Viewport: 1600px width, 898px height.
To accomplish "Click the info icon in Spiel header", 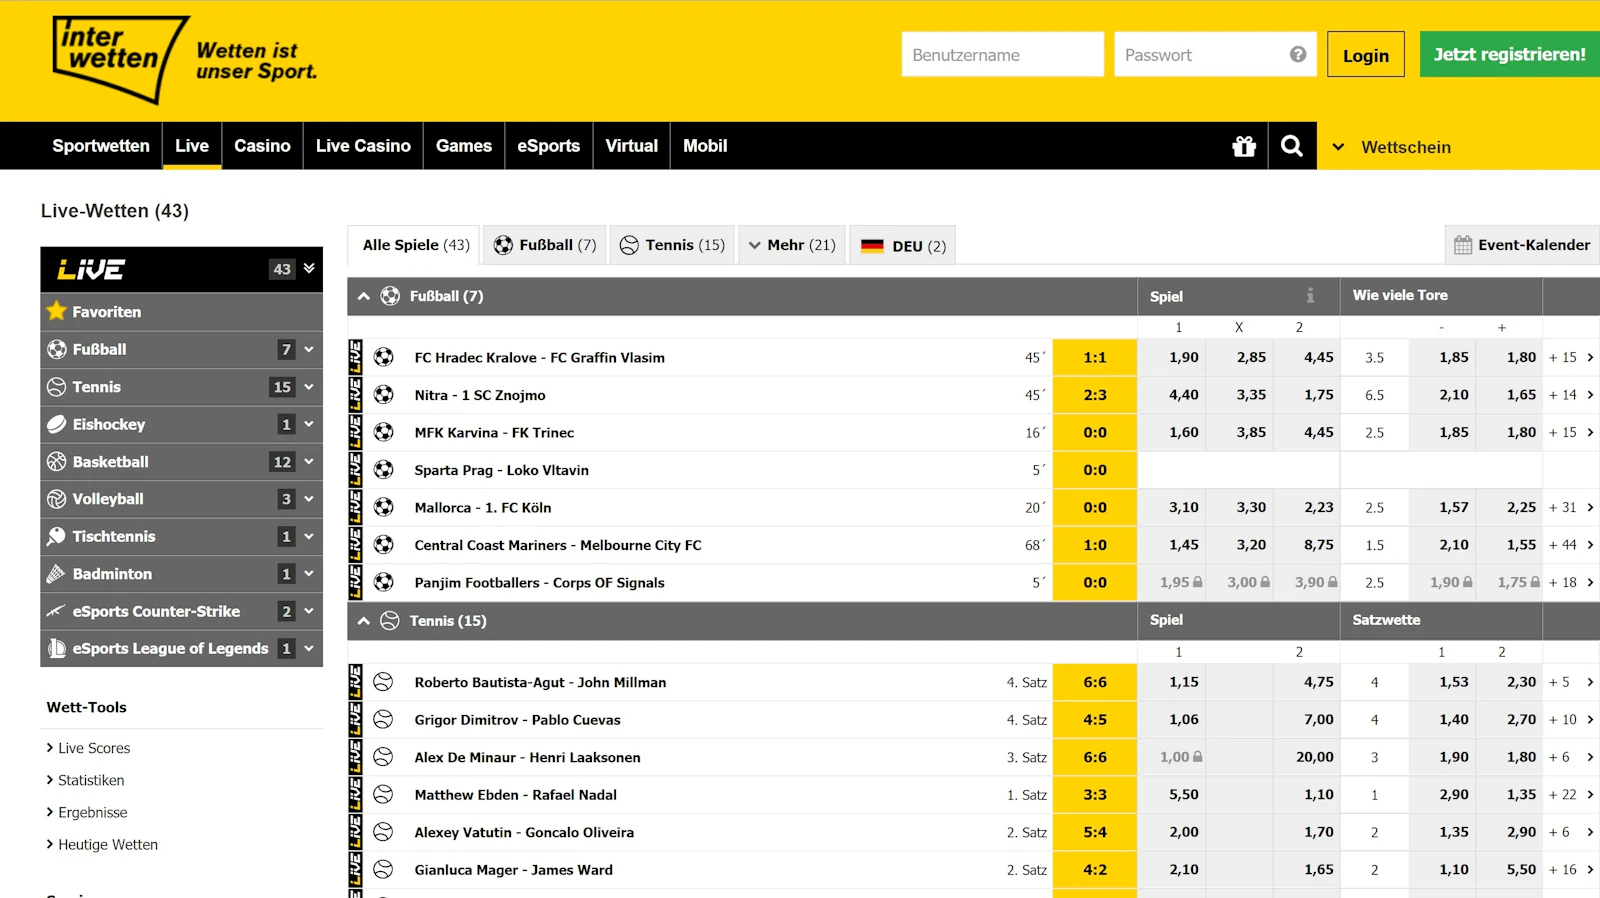I will [1309, 296].
